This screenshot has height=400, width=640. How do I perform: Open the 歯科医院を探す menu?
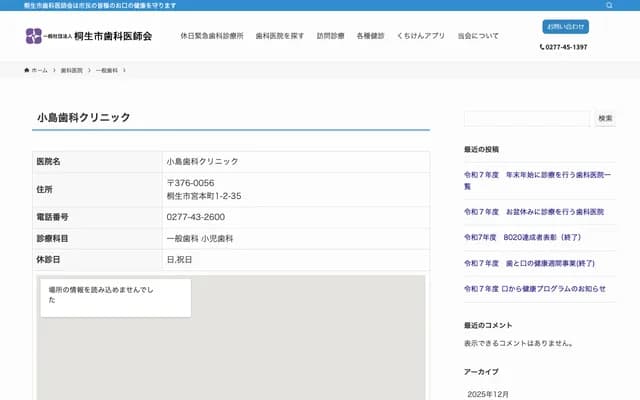[x=280, y=36]
